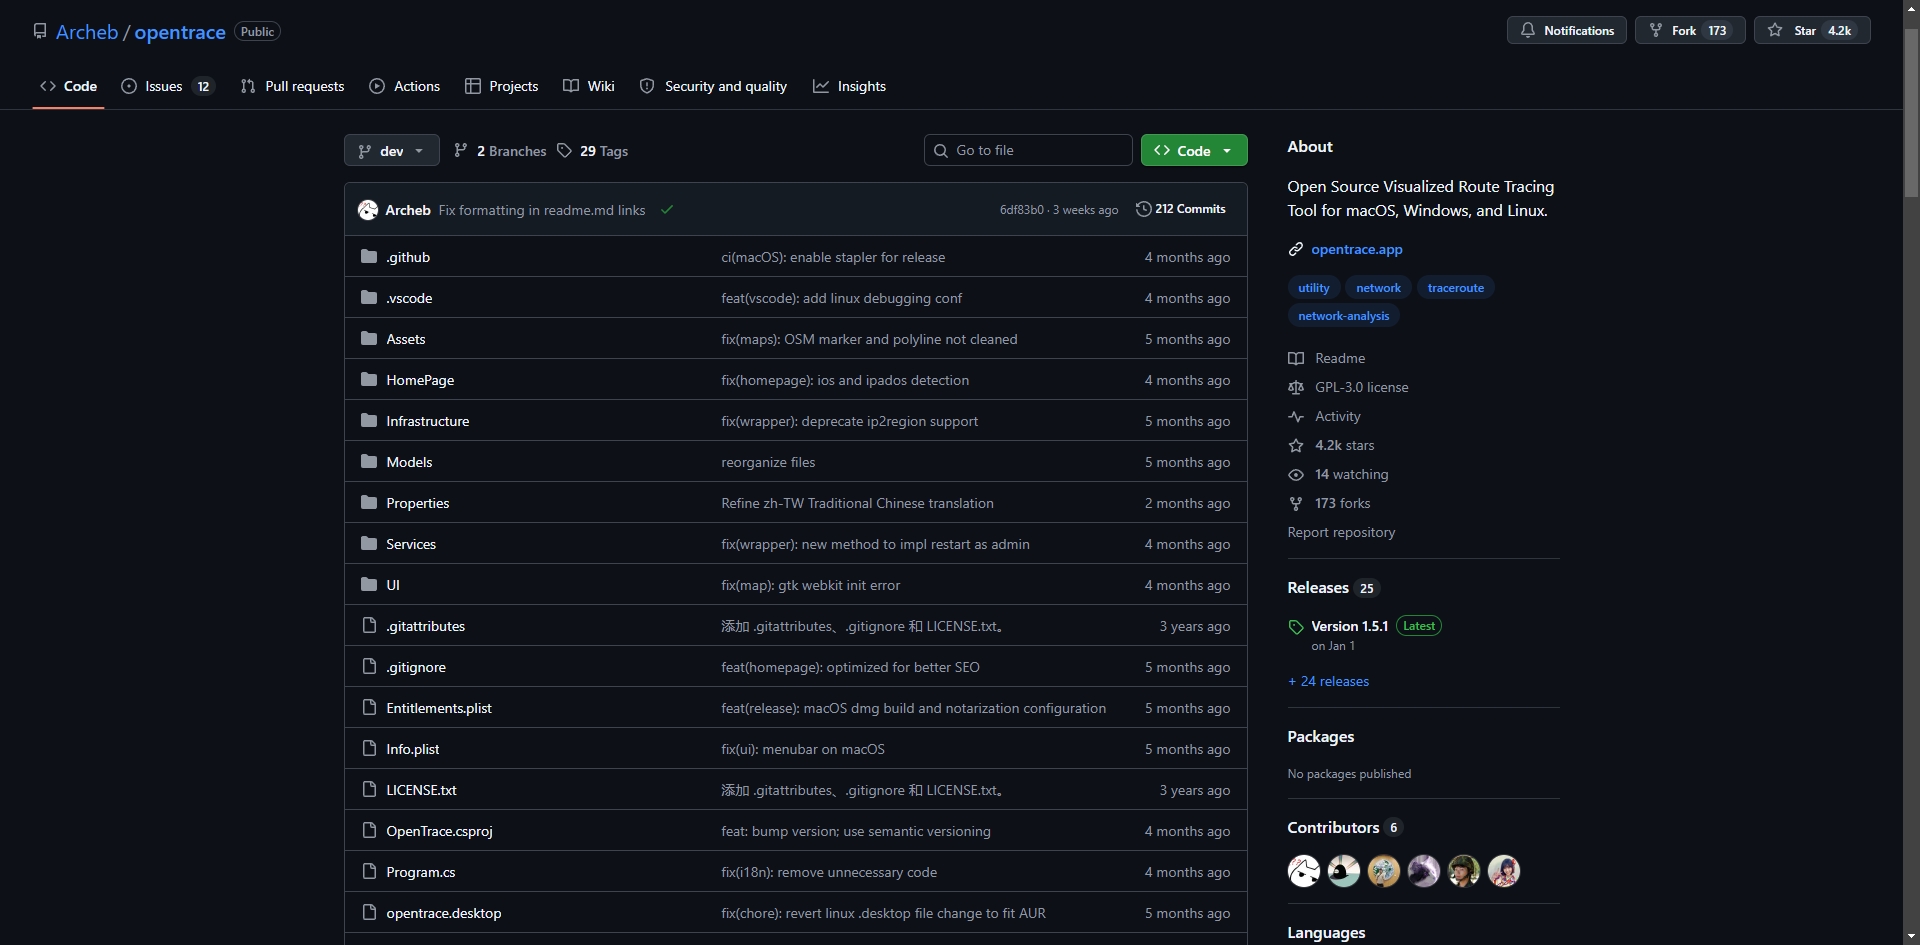Viewport: 1920px width, 945px height.
Task: Click the LICENSE.txt file icon
Action: [x=369, y=790]
